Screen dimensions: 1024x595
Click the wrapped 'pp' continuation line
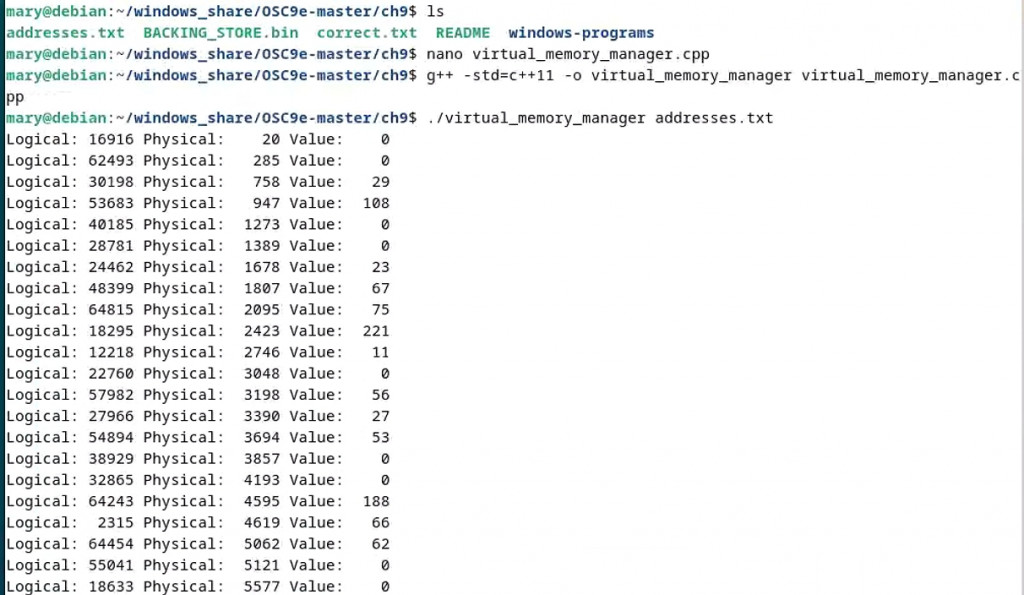click(15, 98)
